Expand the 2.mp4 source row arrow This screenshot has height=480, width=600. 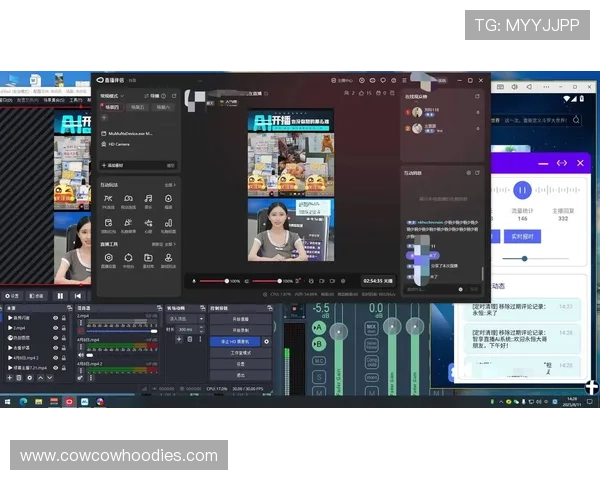click(x=10, y=328)
